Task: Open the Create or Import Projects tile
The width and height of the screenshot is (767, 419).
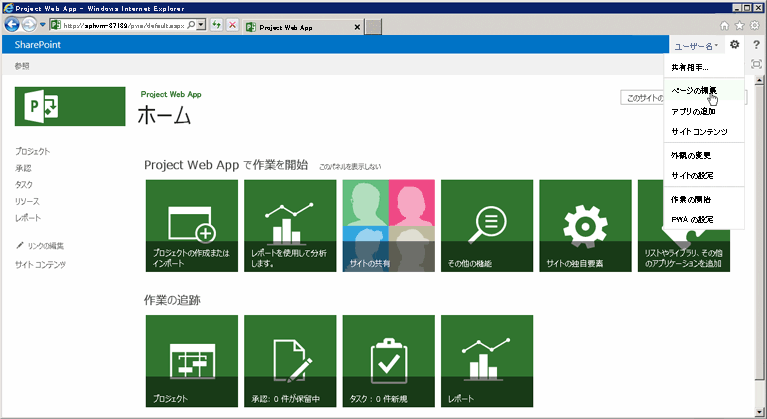Action: coord(192,225)
